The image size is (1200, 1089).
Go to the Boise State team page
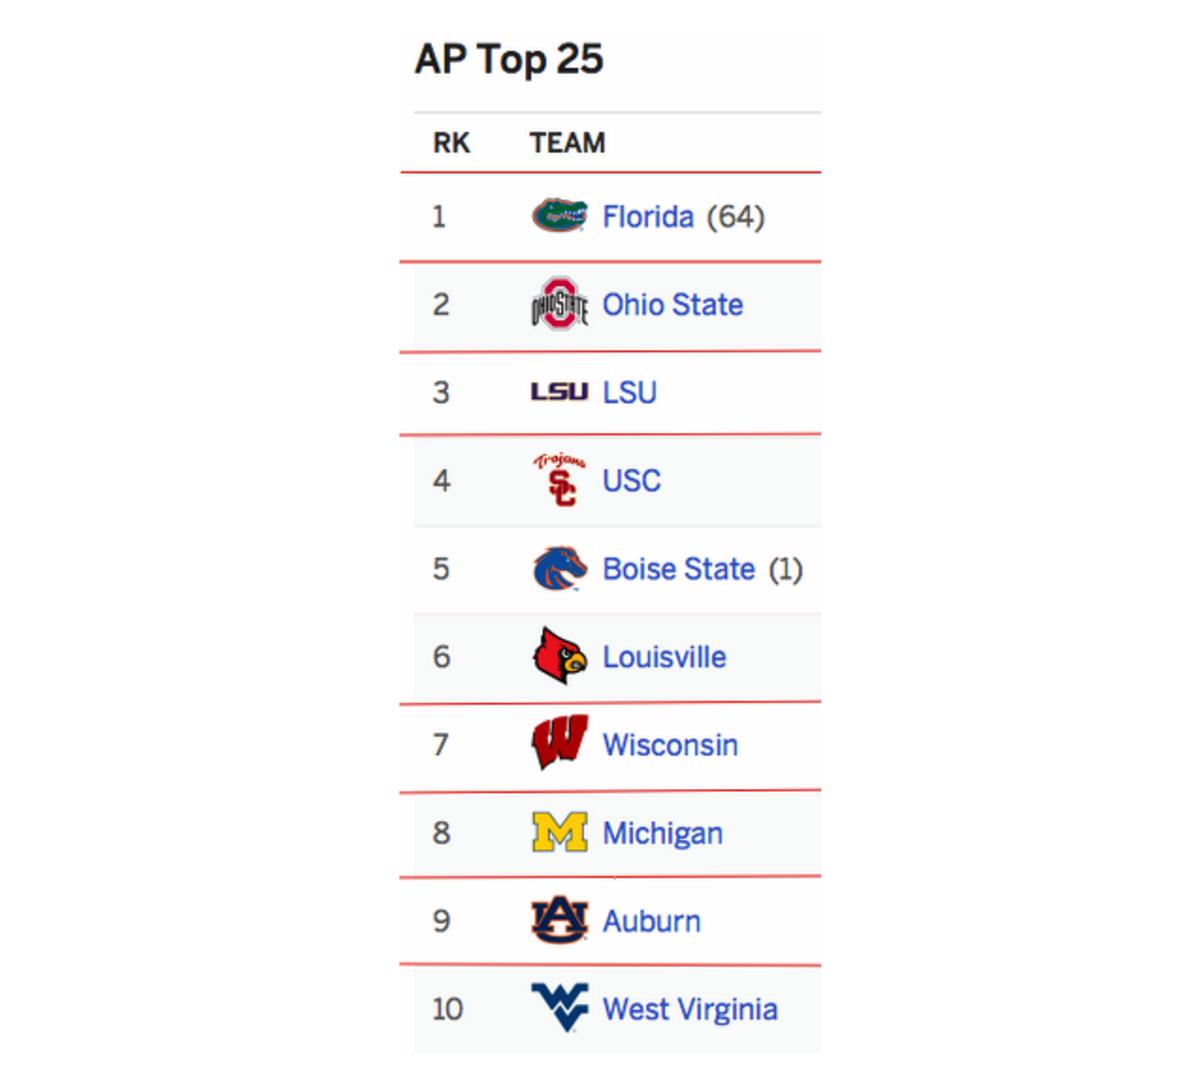coord(678,569)
